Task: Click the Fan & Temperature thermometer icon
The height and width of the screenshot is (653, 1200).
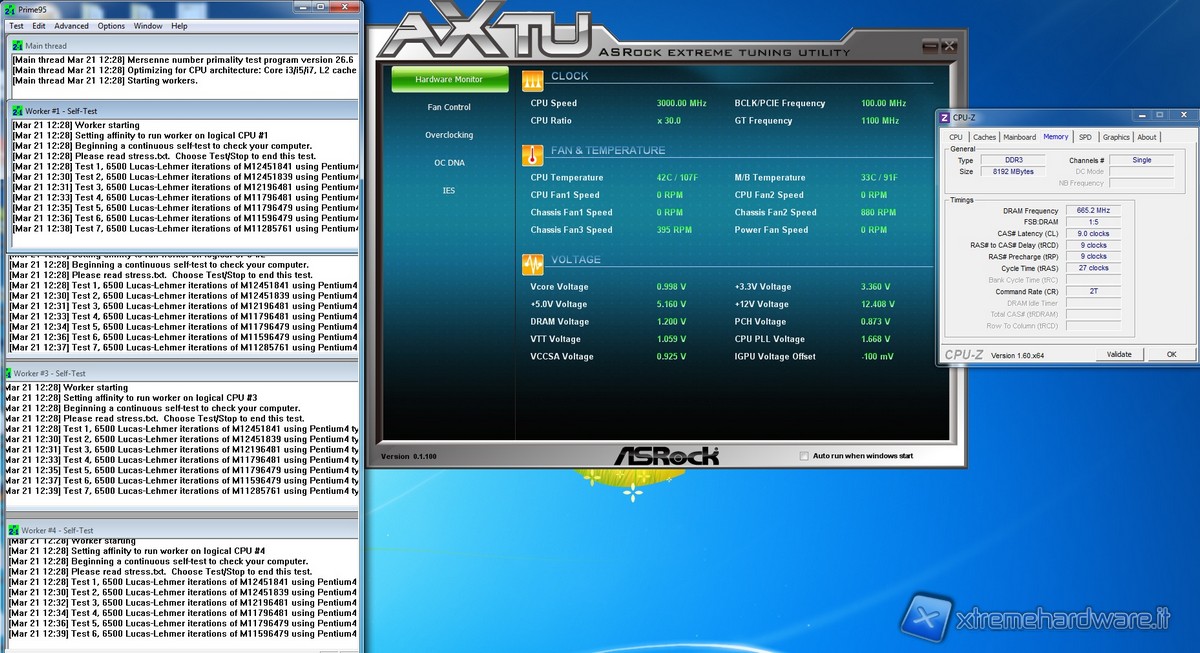Action: tap(533, 153)
